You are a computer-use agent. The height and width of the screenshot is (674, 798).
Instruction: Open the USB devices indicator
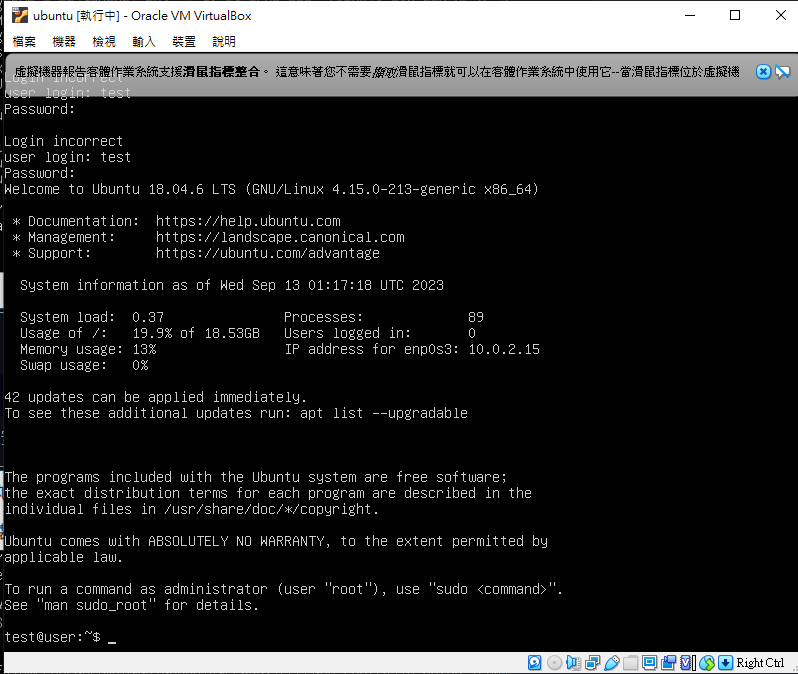click(x=612, y=663)
